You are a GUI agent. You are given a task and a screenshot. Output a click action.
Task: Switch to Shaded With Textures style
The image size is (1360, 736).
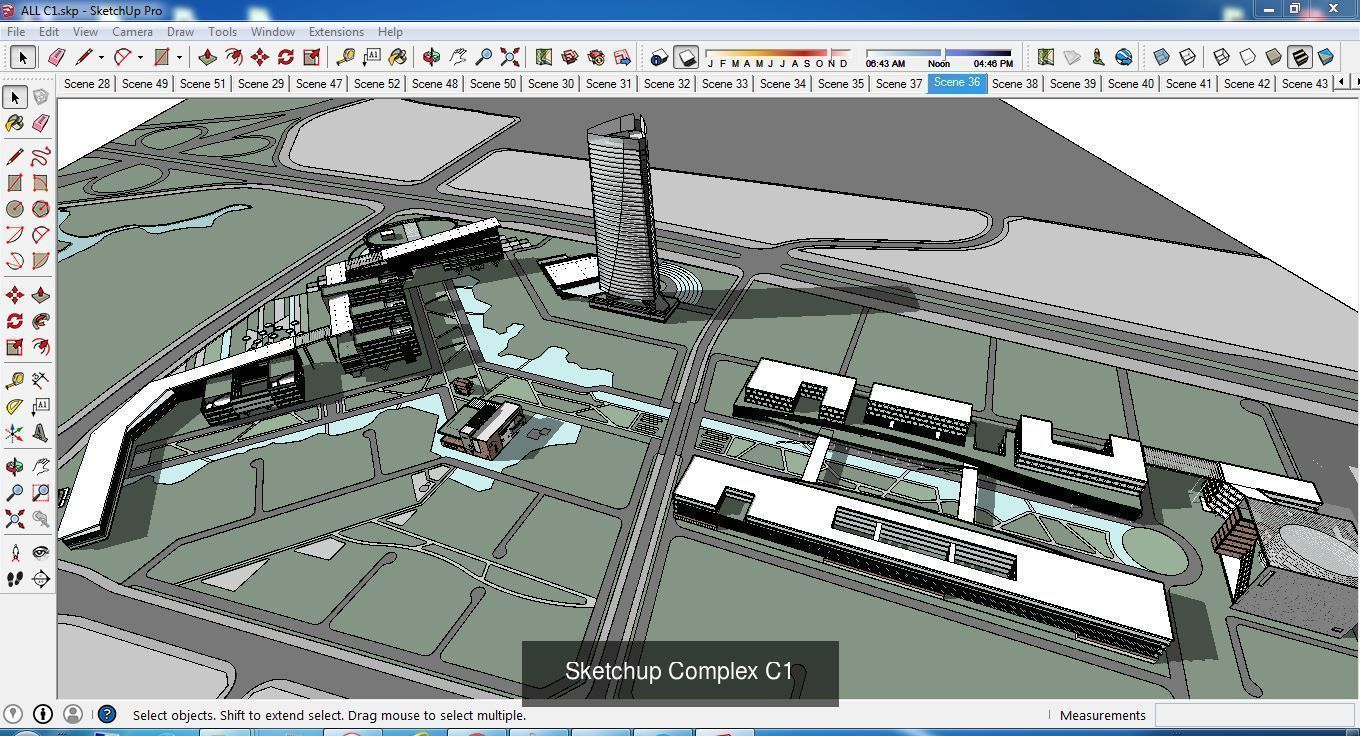point(1300,57)
